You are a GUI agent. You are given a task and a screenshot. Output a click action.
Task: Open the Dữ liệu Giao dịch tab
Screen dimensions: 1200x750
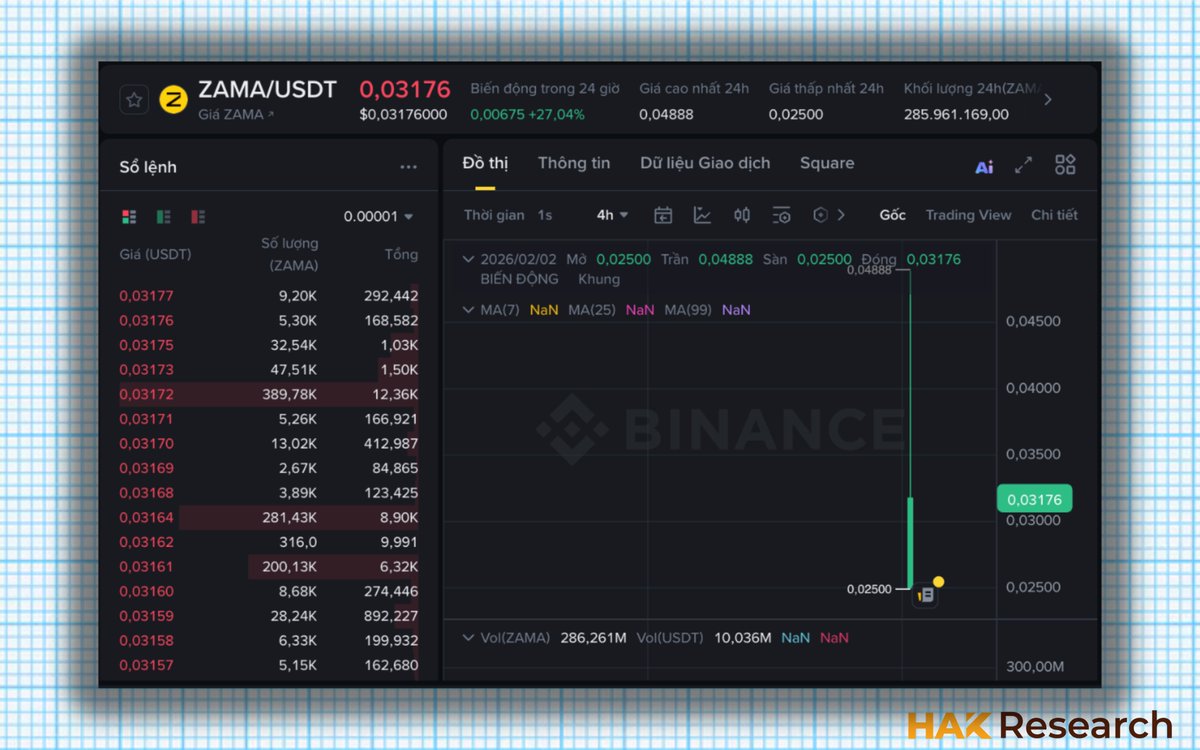point(705,163)
